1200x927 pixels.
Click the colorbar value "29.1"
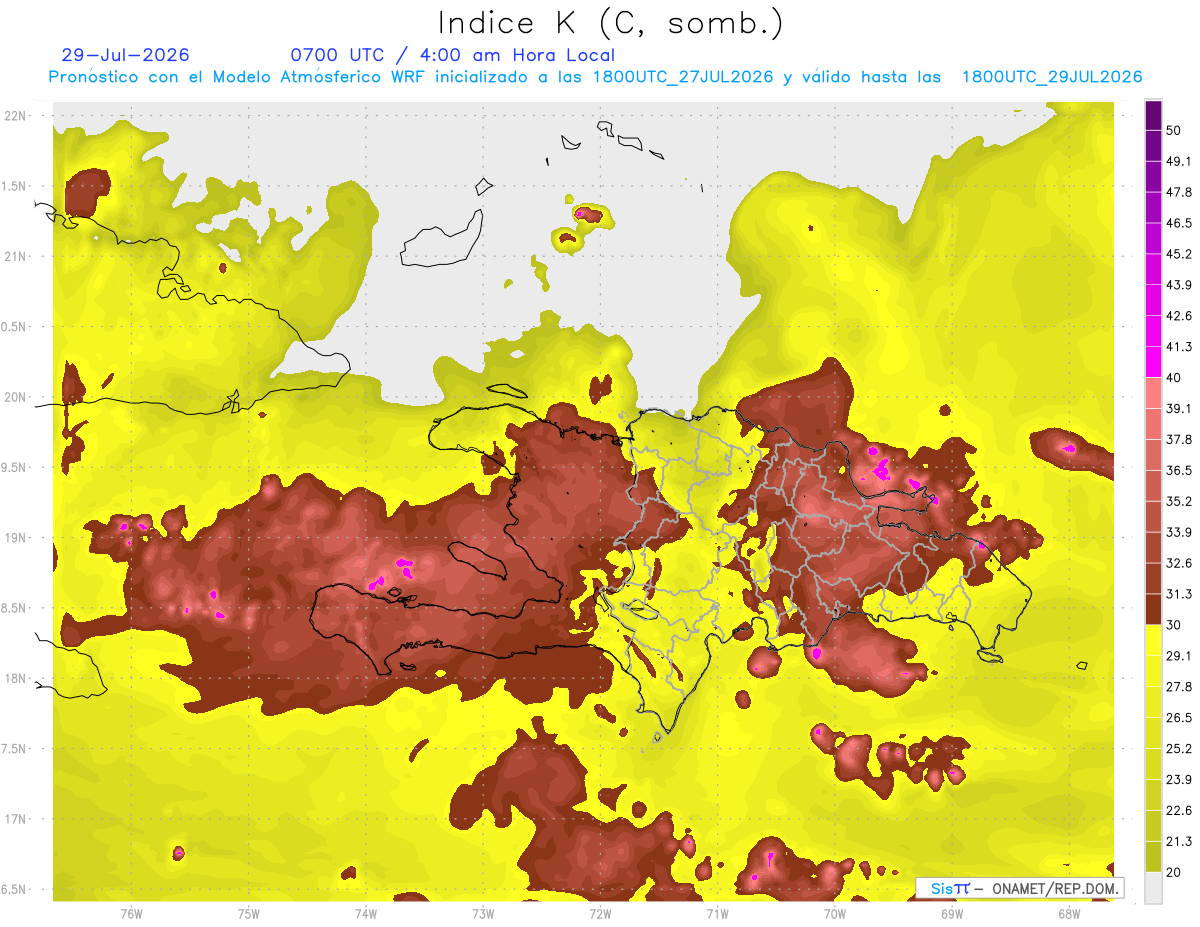(x=1178, y=655)
